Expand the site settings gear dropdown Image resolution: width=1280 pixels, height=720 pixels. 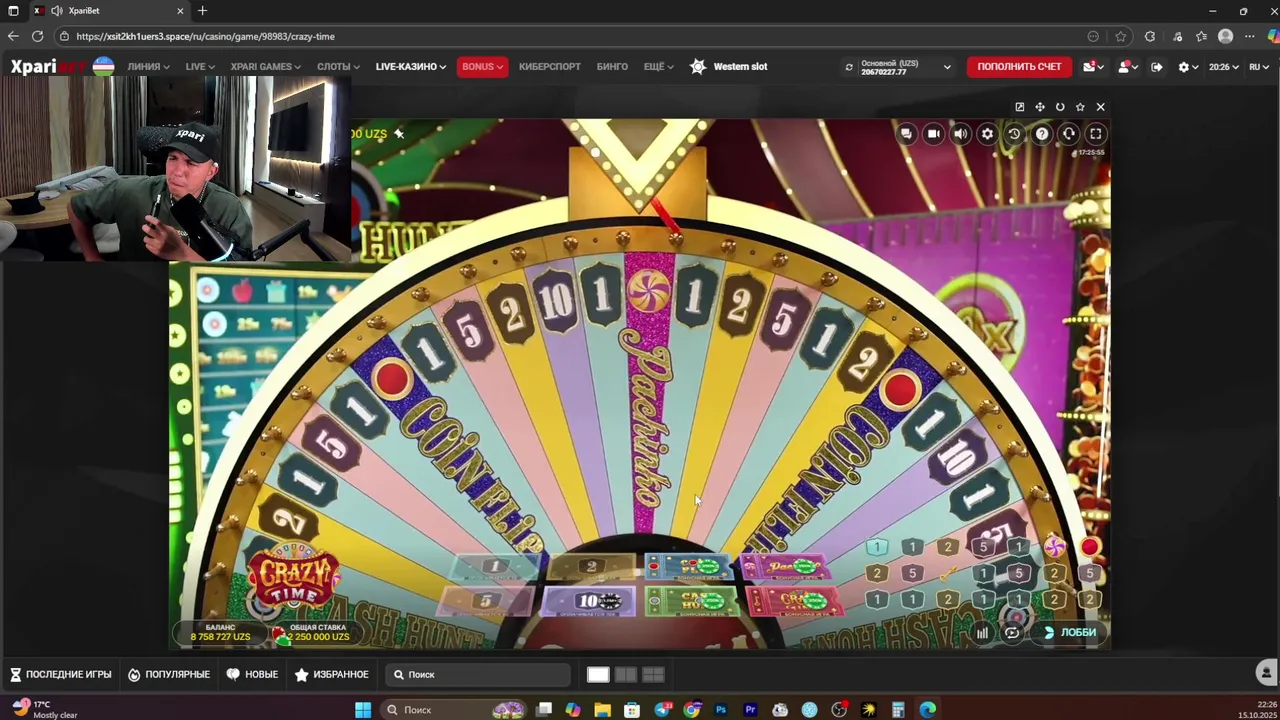[1188, 67]
